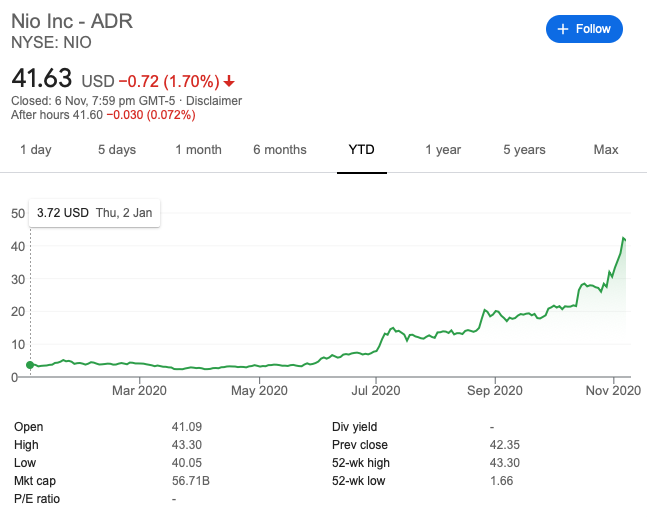Click the Div yield label
The height and width of the screenshot is (517, 647).
[x=354, y=427]
